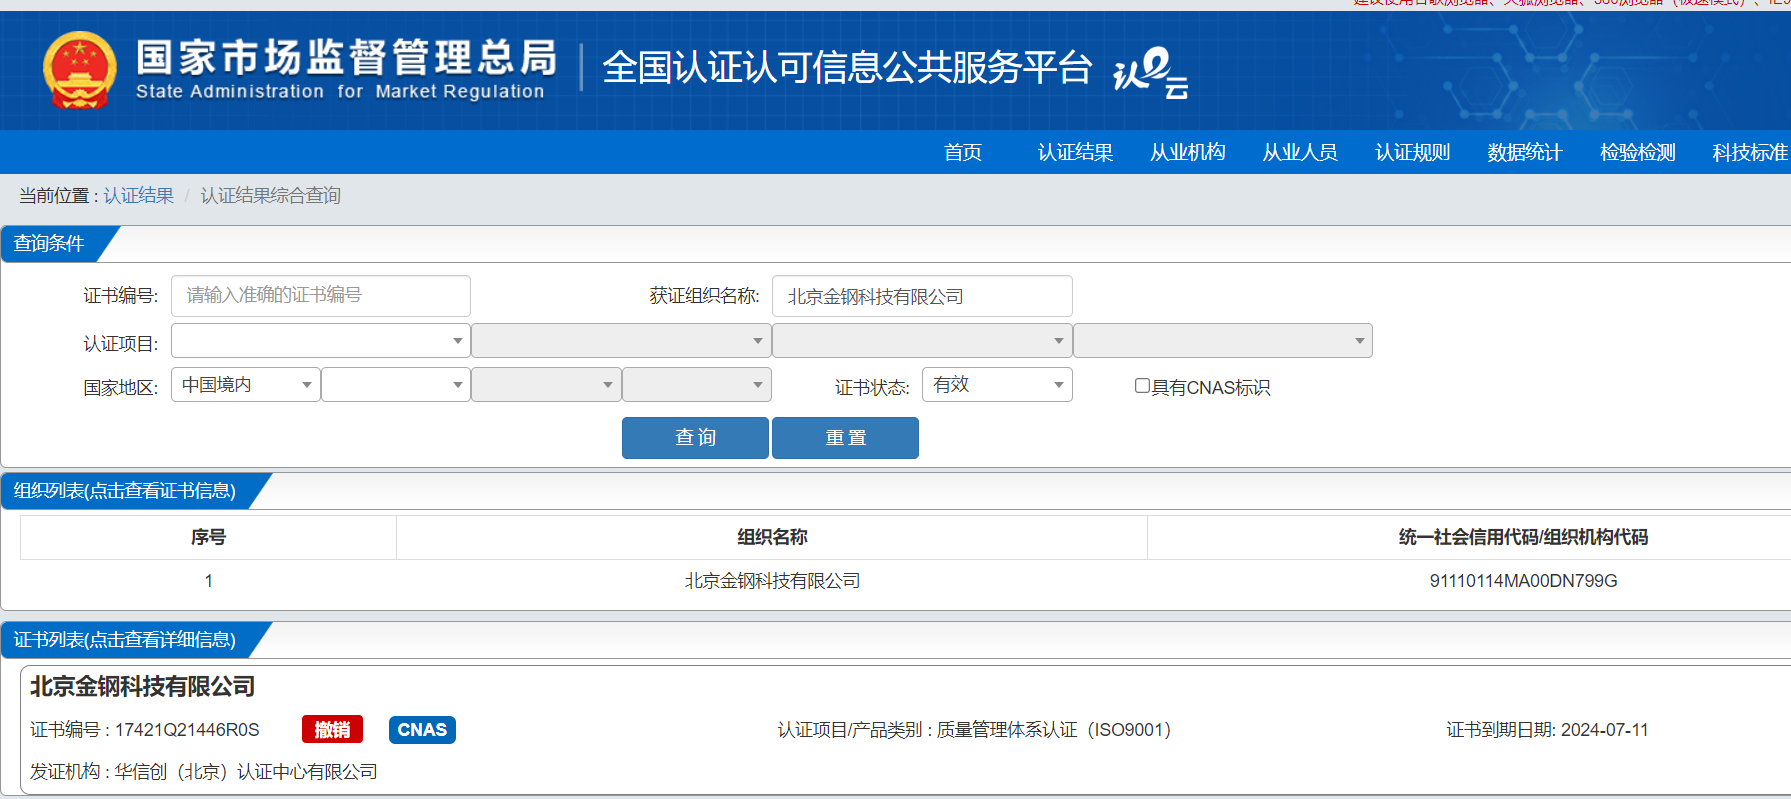1791x799 pixels.
Task: Click the 证书到期日期 2024-07-11 text
Action: pyautogui.click(x=1547, y=730)
